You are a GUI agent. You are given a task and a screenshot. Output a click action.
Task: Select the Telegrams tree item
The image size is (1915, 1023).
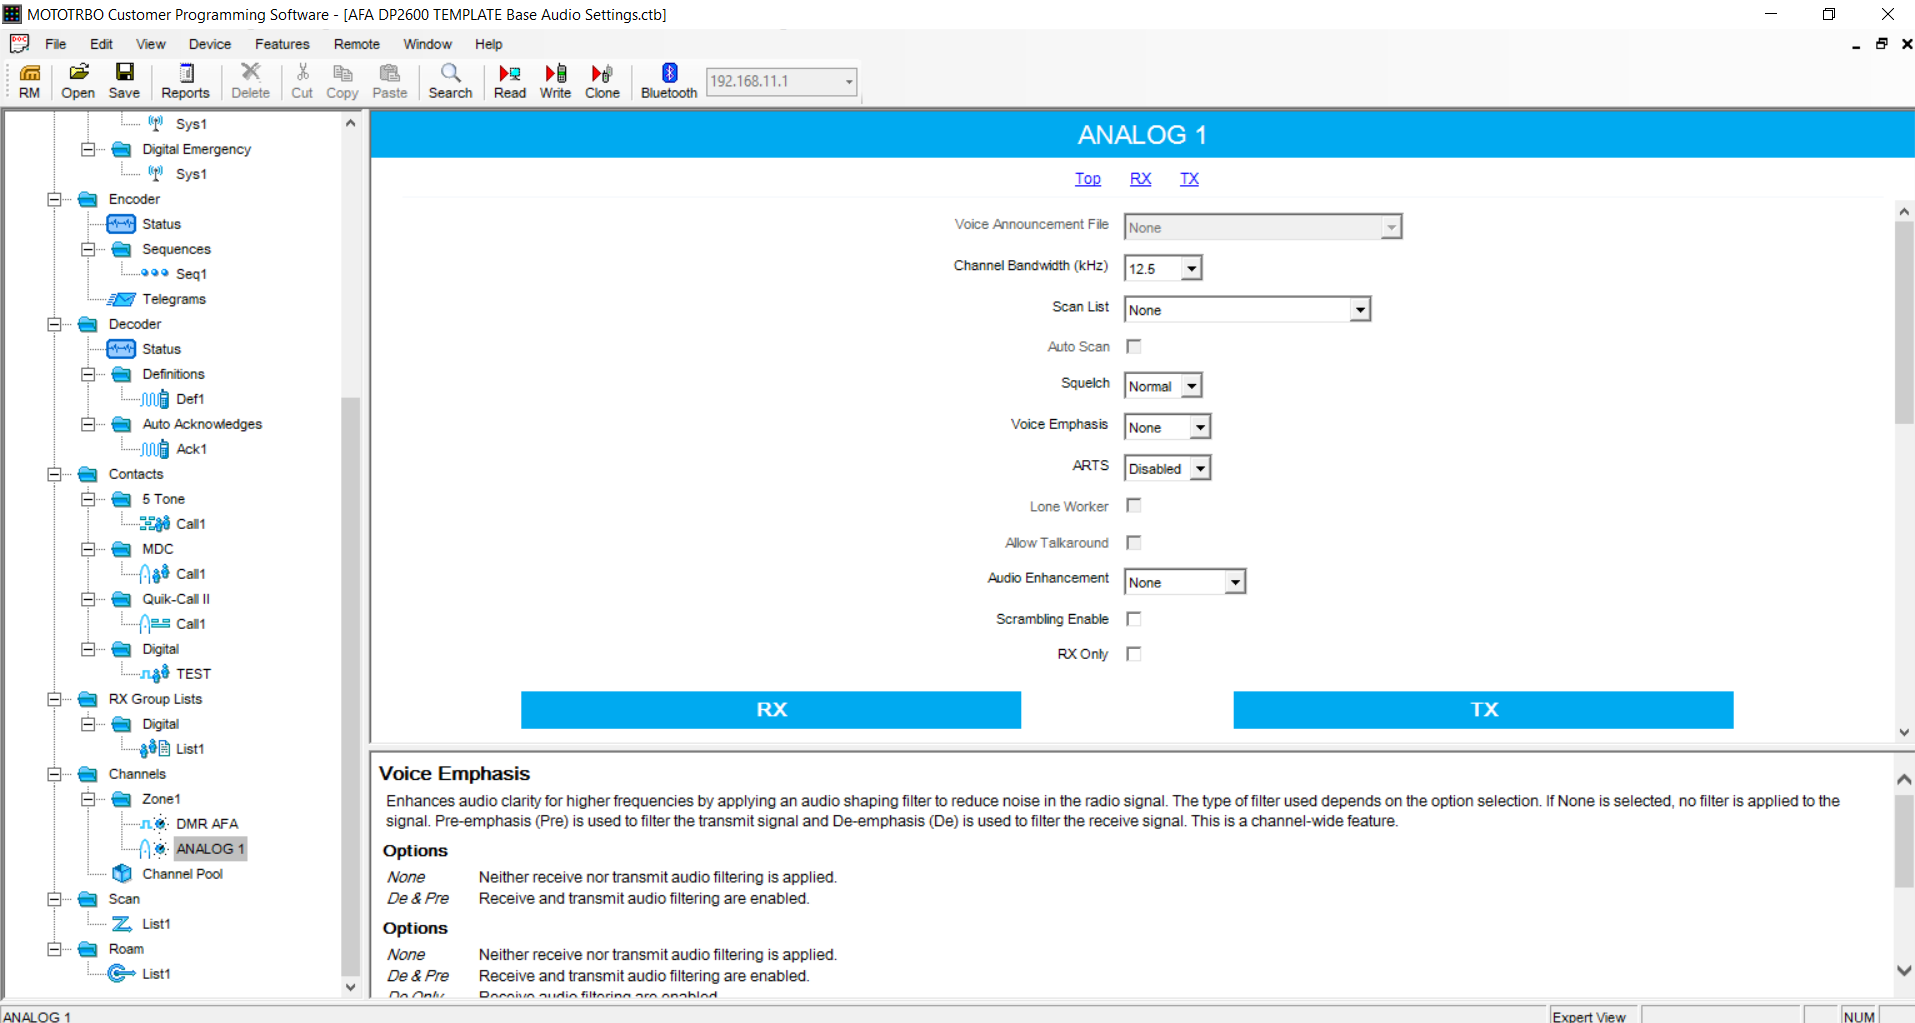point(174,299)
